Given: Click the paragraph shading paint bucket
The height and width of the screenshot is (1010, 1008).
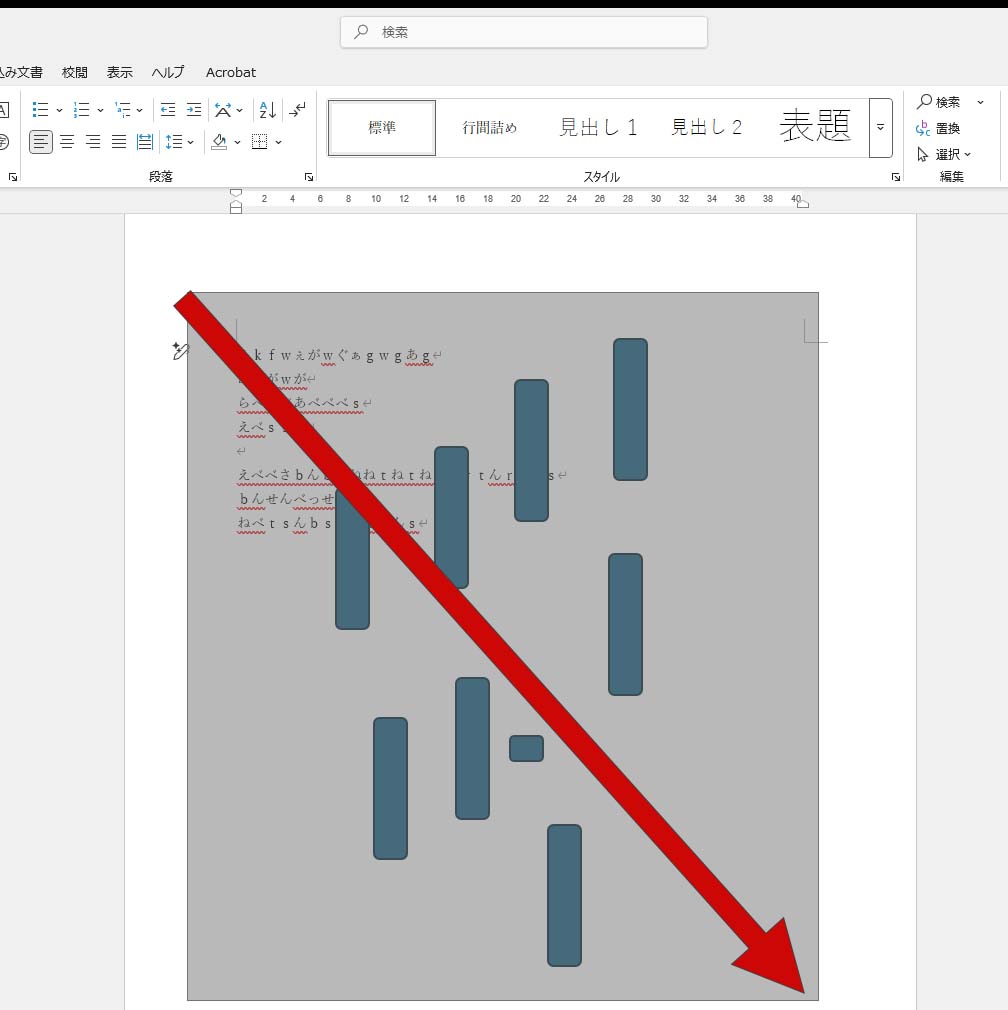Looking at the screenshot, I should pos(219,142).
